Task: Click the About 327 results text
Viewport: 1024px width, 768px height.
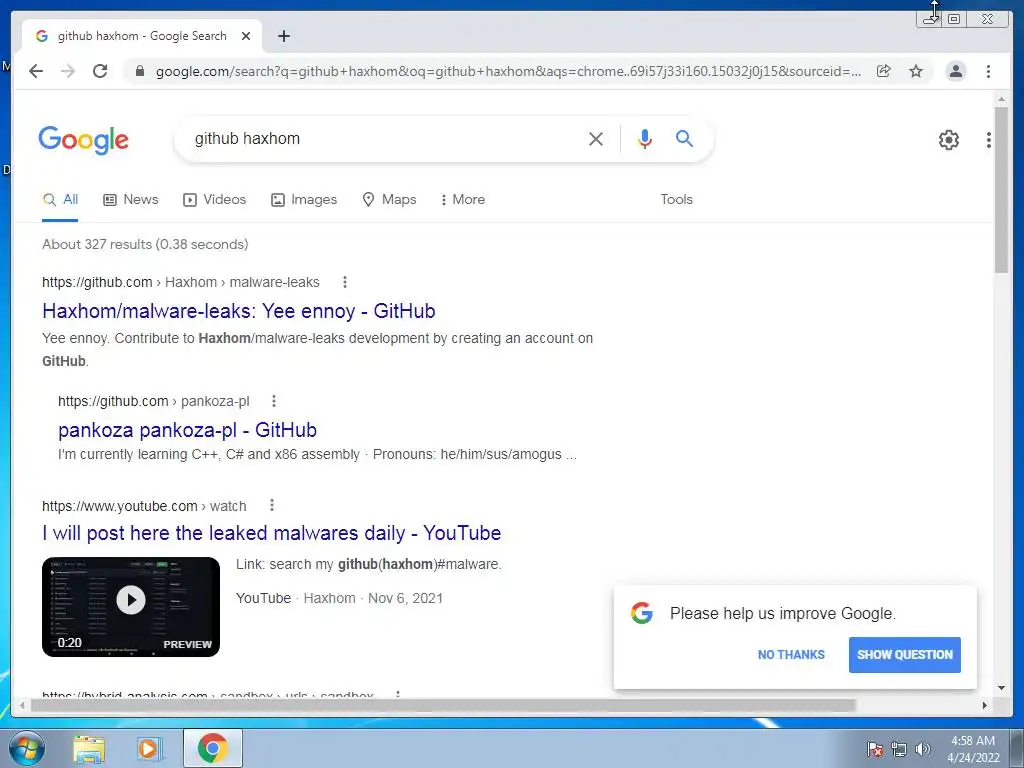Action: 145,244
